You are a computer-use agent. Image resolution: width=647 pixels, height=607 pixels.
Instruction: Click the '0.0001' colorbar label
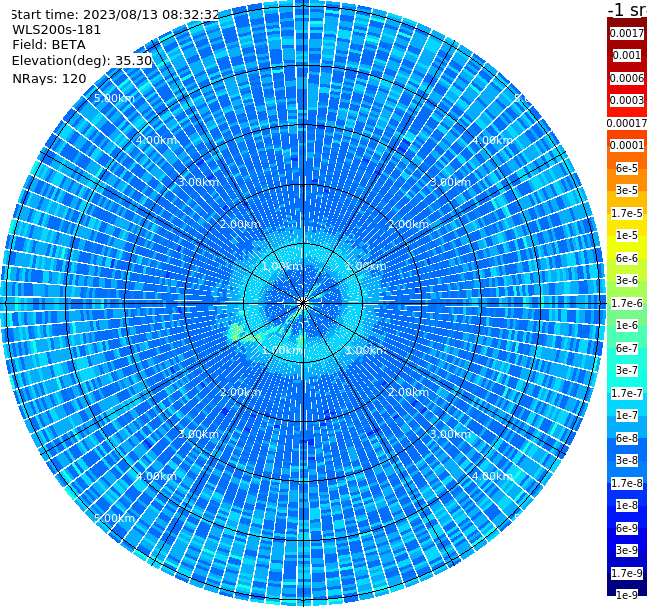pos(627,145)
